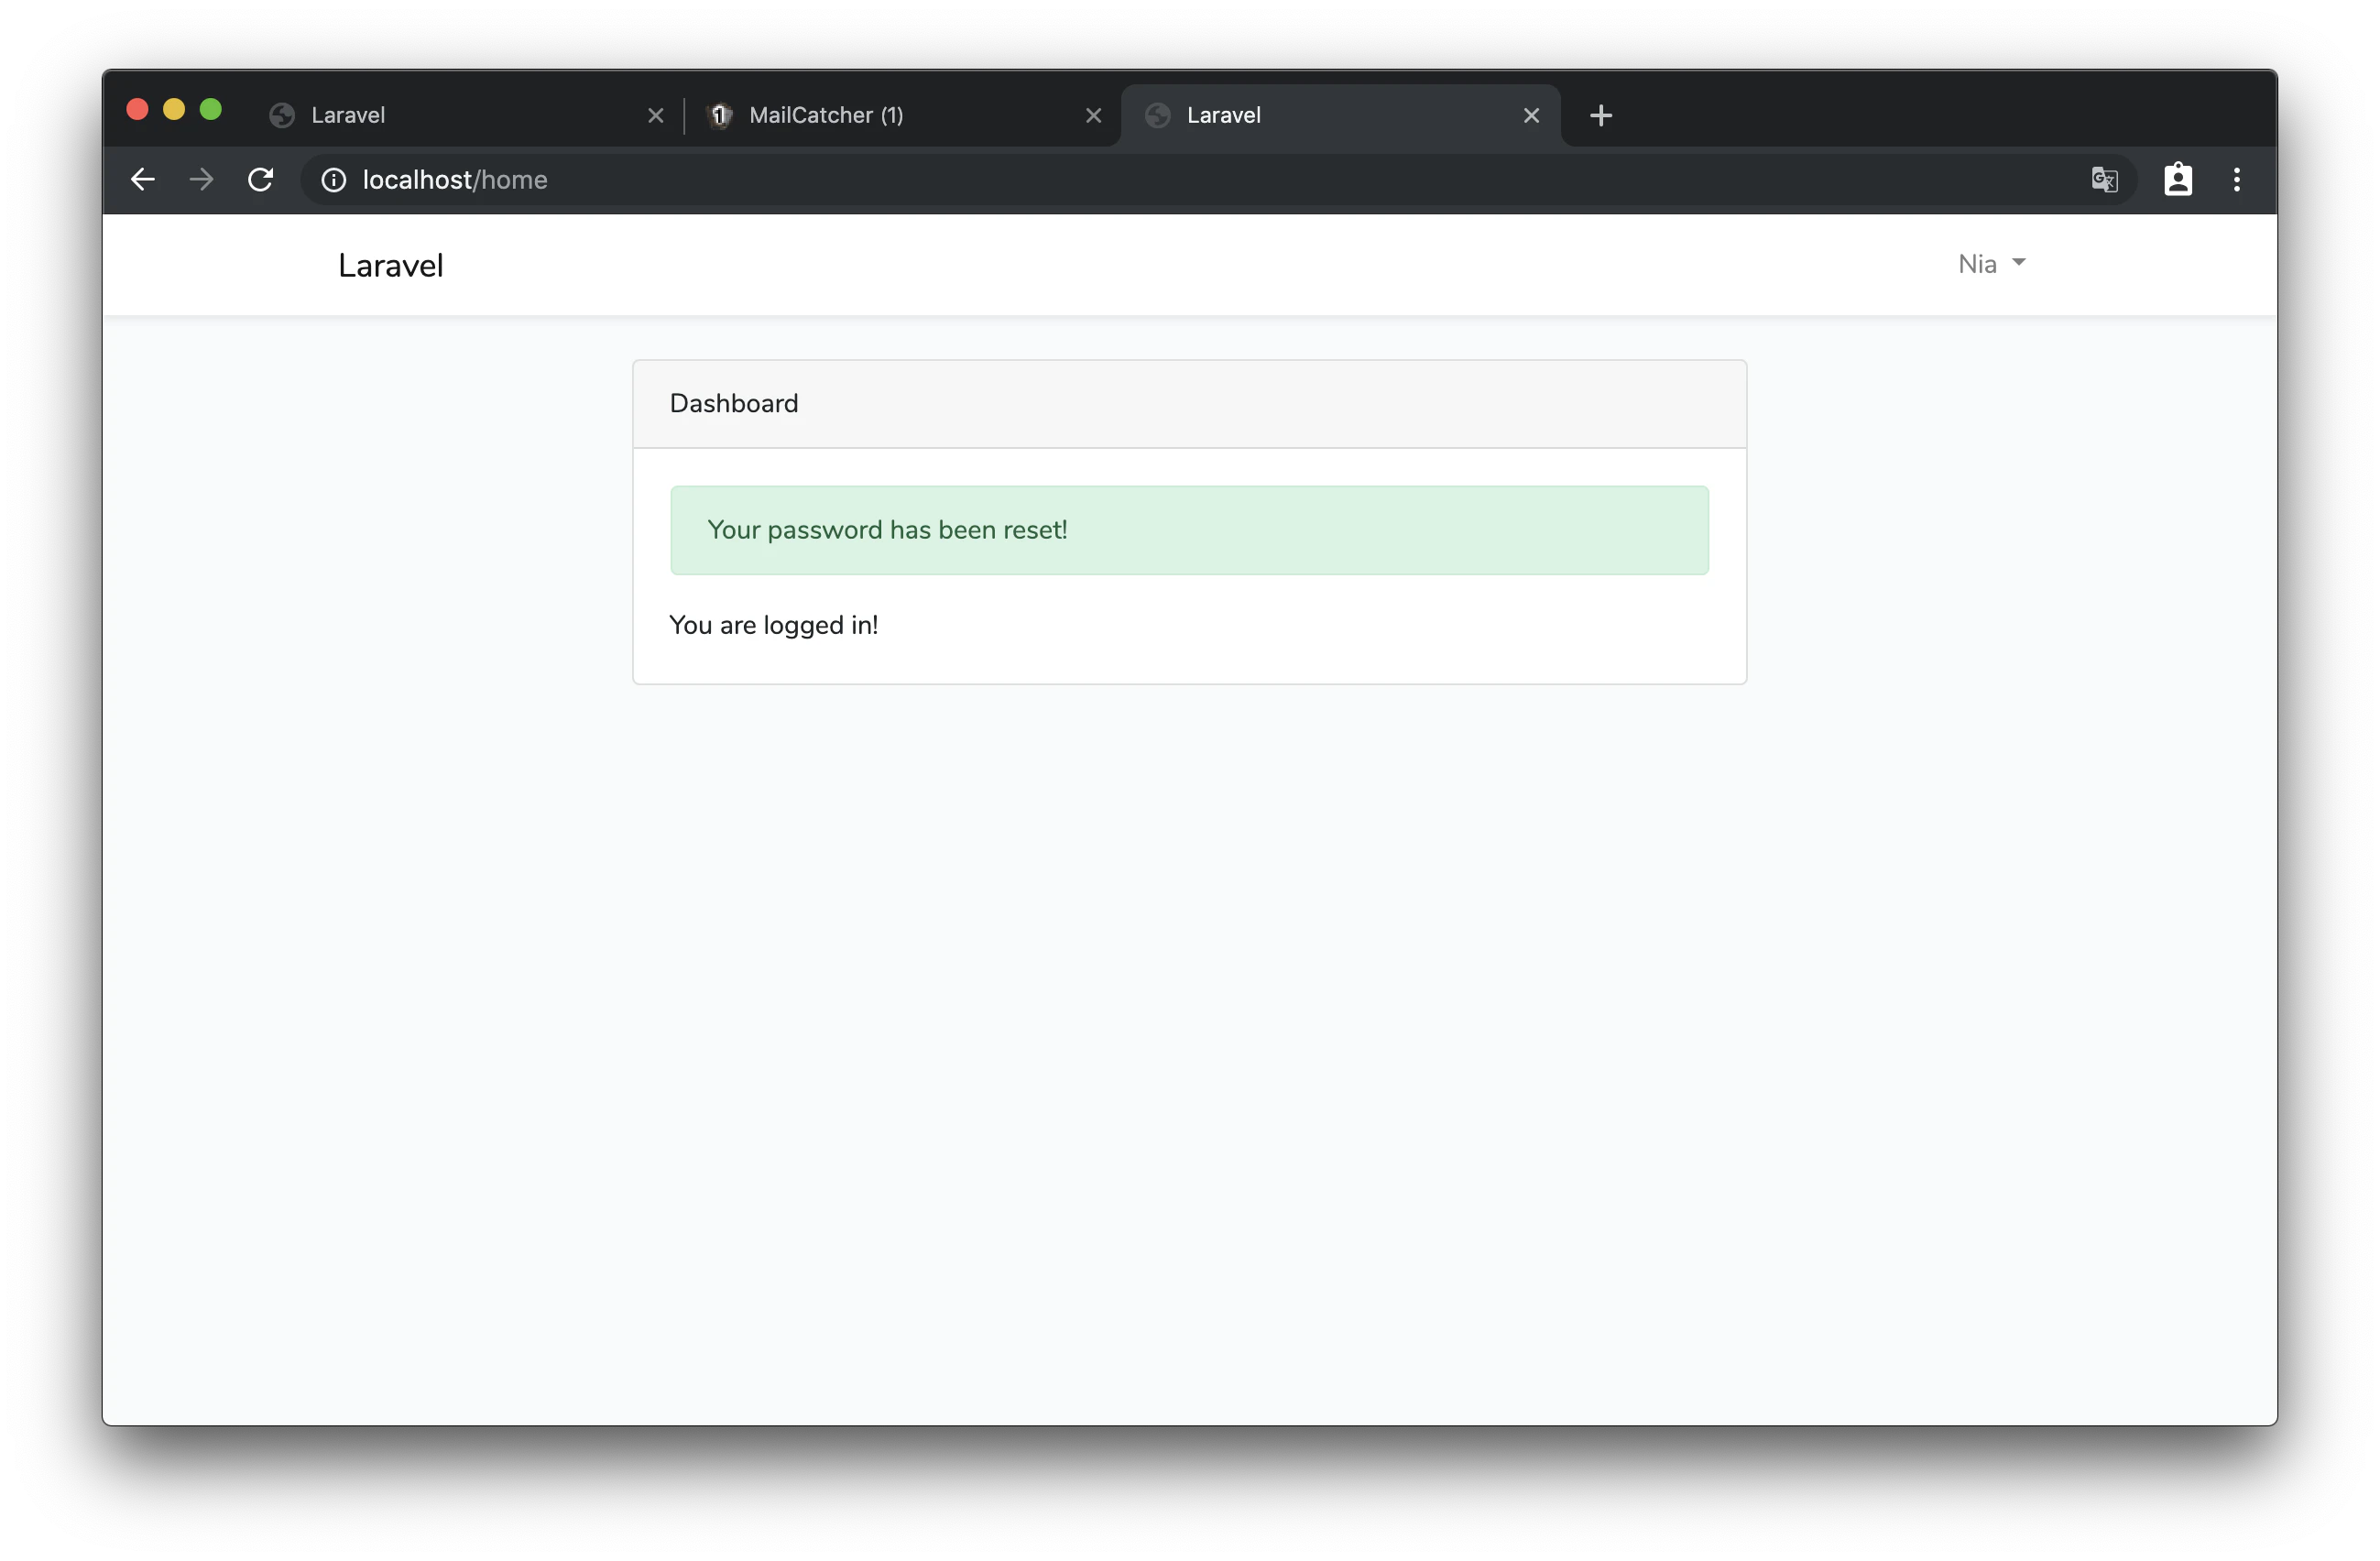The height and width of the screenshot is (1561, 2380).
Task: Click the 'Your password has been reset!' alert
Action: 1189,530
